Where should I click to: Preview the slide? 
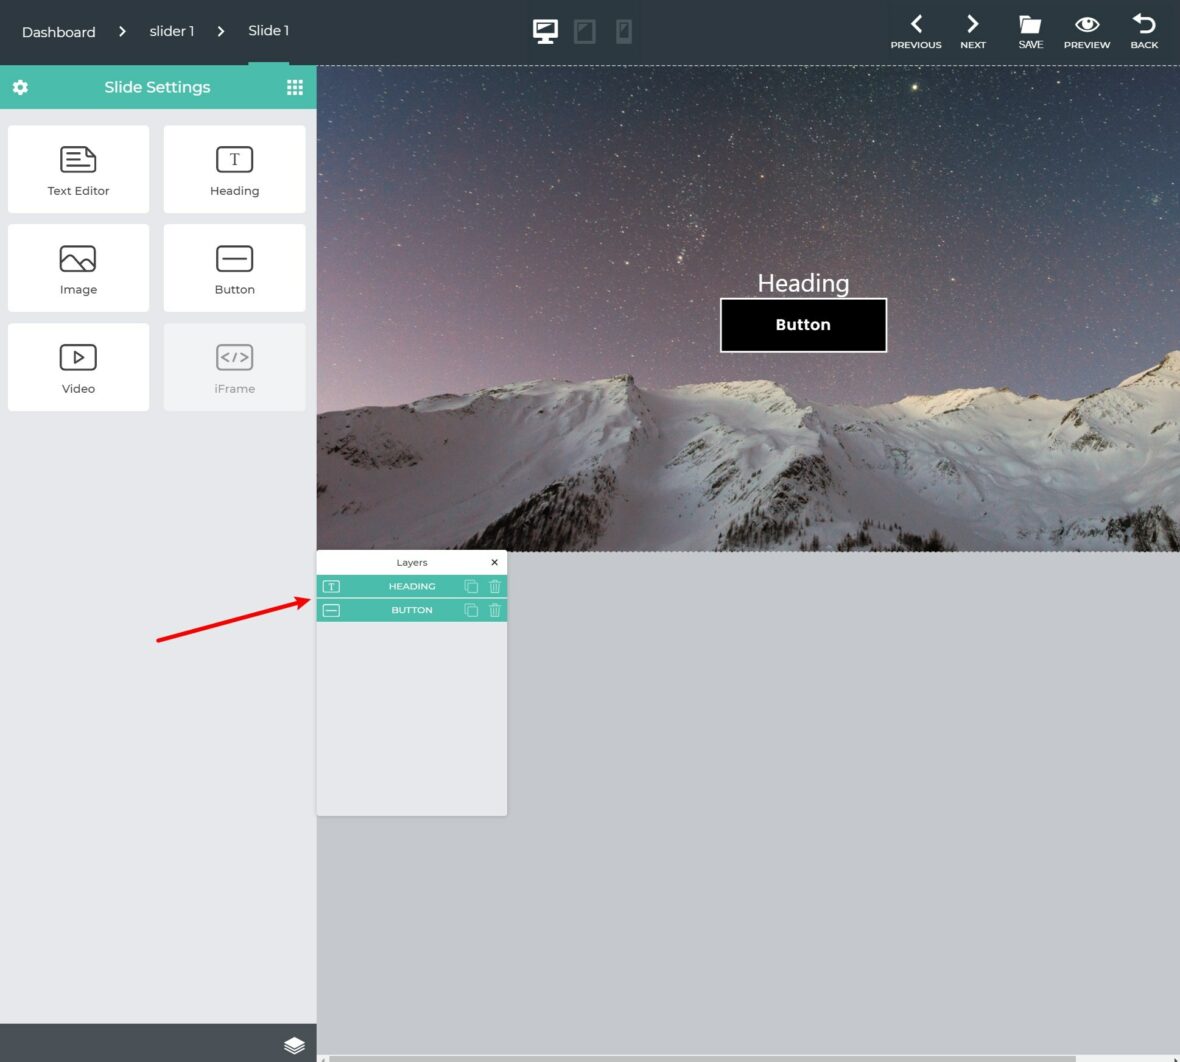coord(1087,32)
